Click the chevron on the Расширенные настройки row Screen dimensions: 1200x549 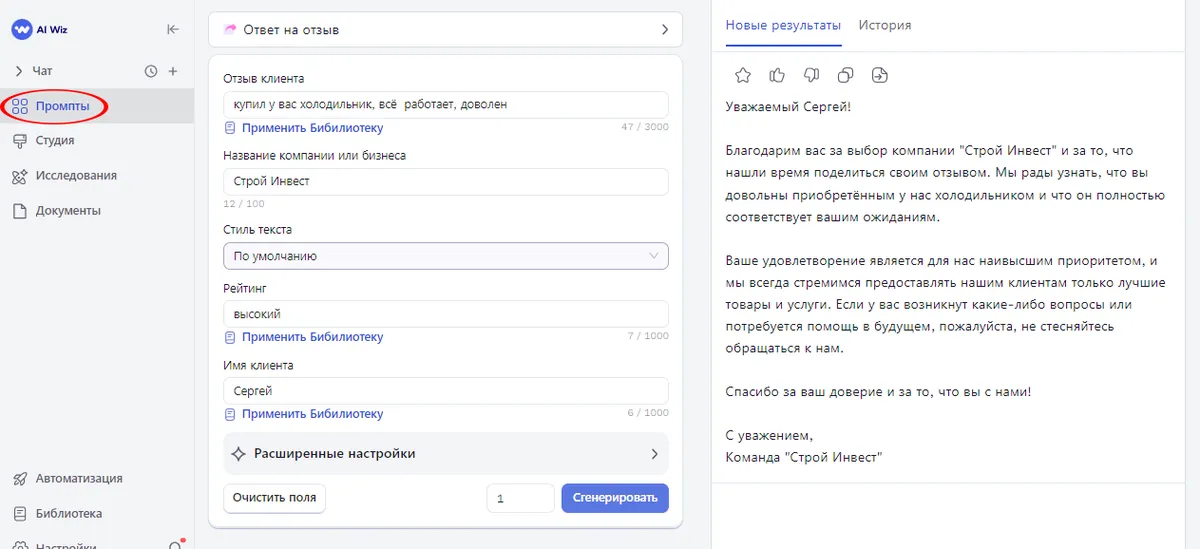[655, 453]
